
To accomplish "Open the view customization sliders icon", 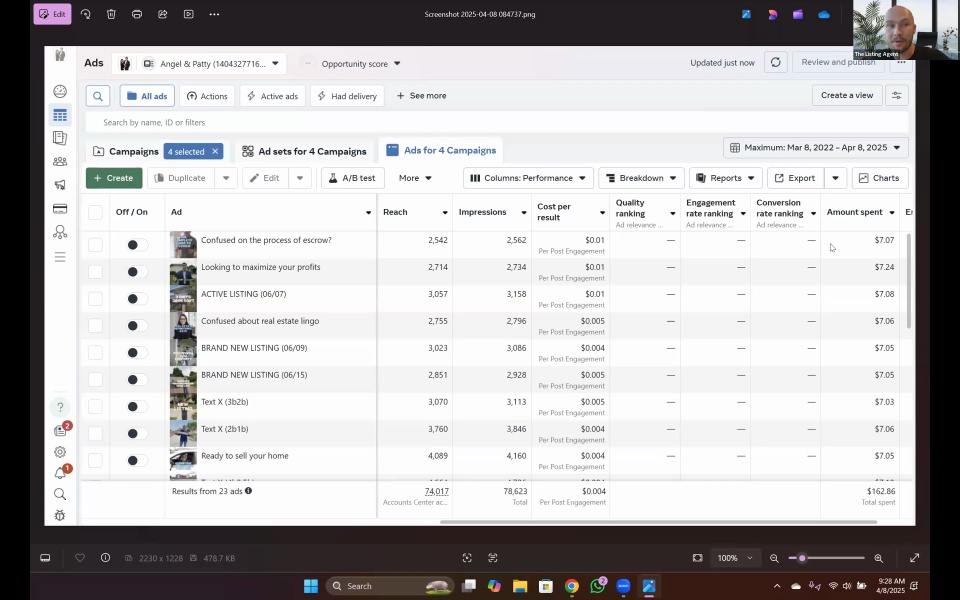I will click(x=896, y=96).
